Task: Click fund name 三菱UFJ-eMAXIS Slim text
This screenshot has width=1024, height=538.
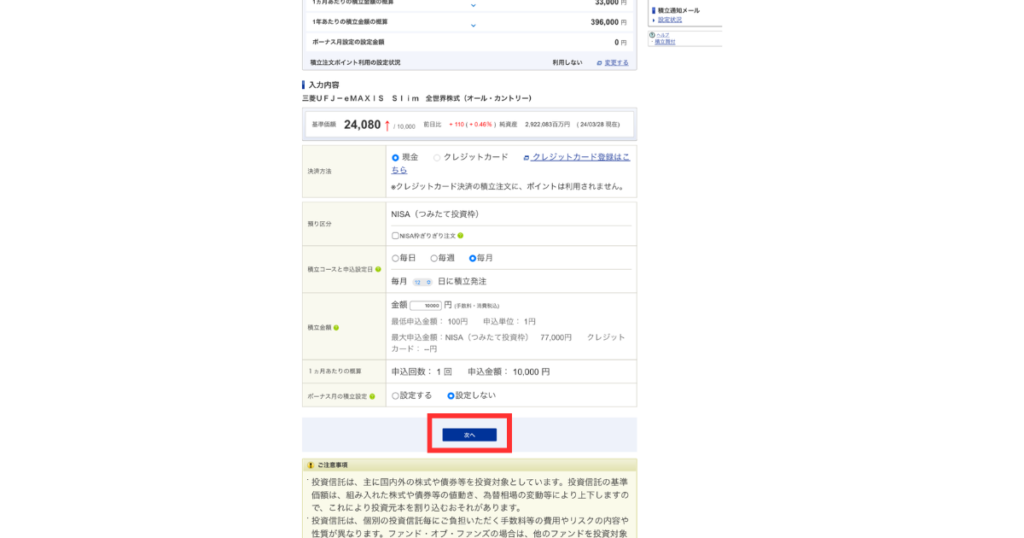Action: click(x=417, y=99)
